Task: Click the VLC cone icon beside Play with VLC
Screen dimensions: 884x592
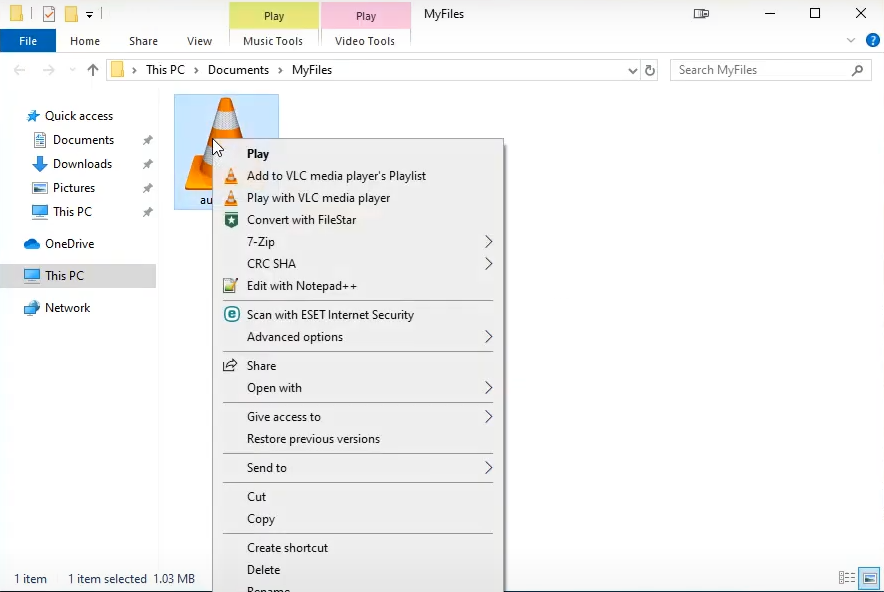Action: (231, 198)
